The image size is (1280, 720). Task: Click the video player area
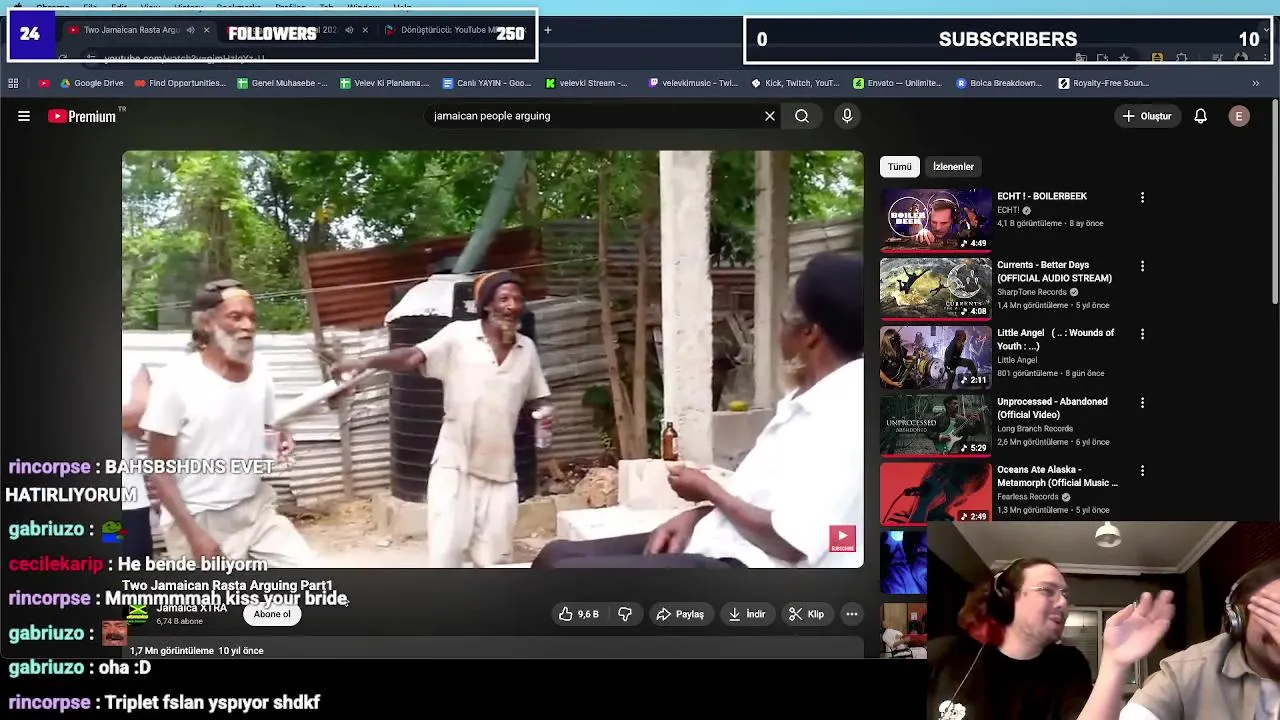492,359
